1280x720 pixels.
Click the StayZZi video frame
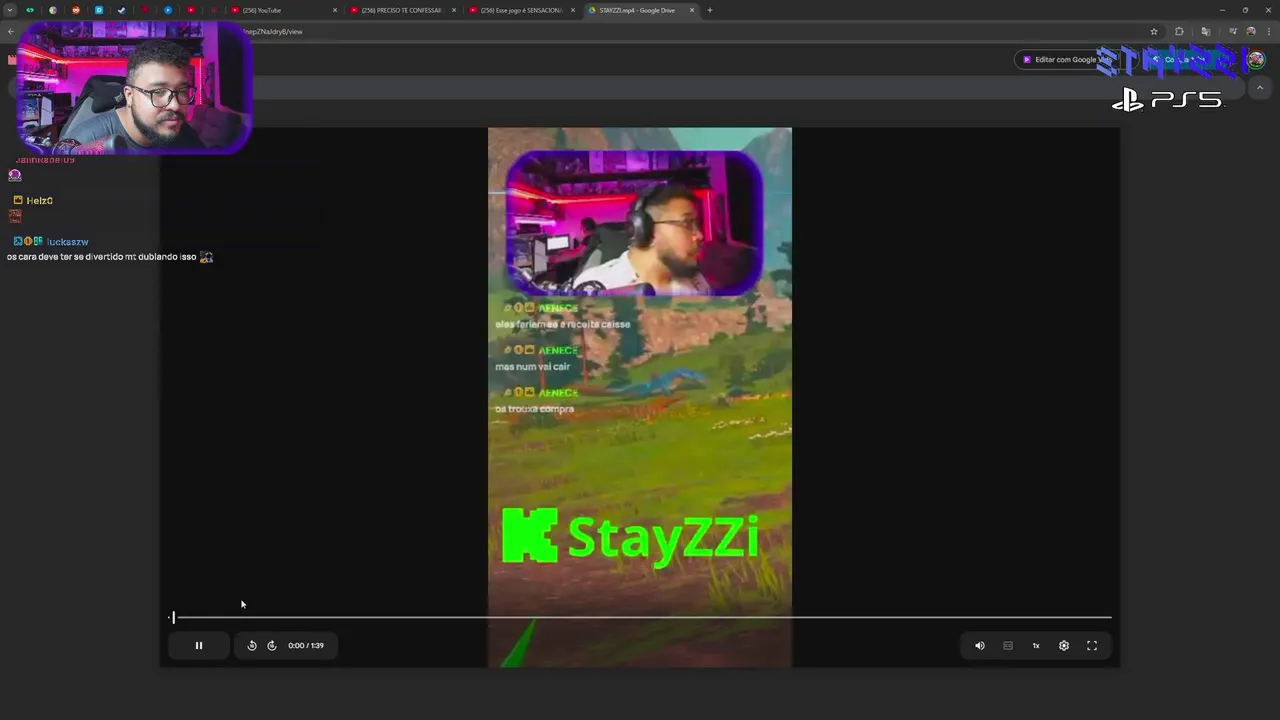(x=640, y=397)
